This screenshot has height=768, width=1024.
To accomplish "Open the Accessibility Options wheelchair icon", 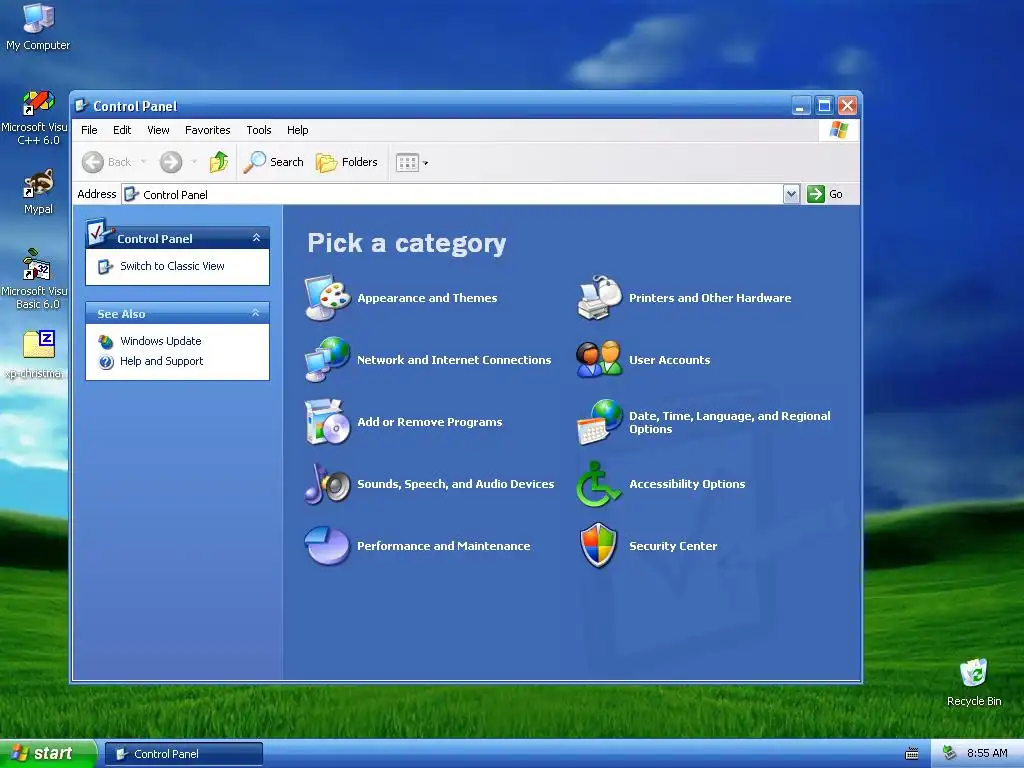I will pos(598,484).
